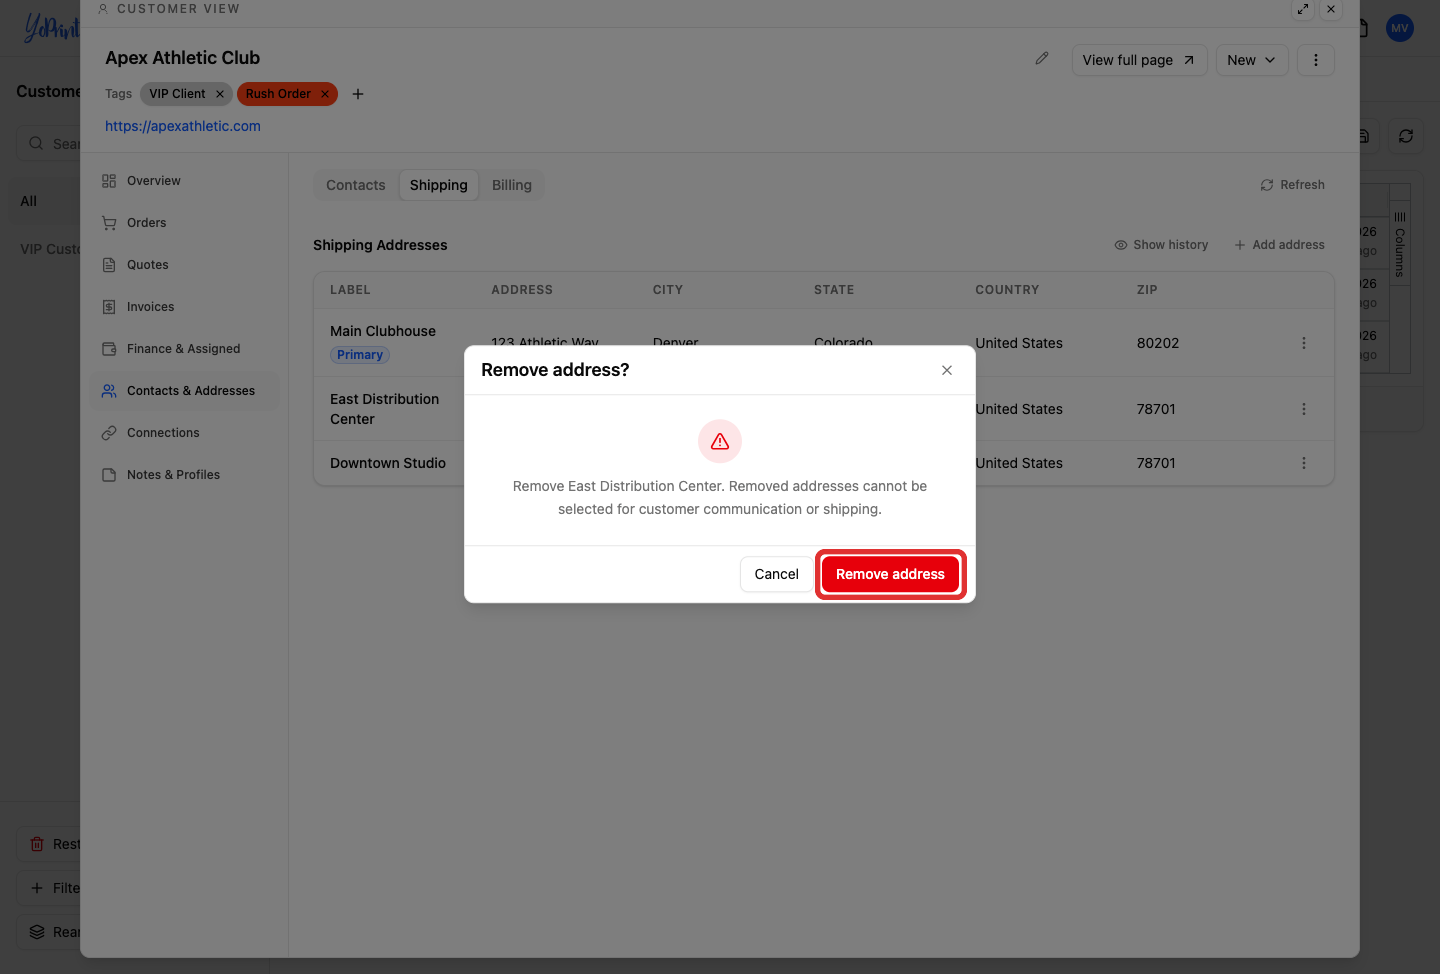Click the pencil edit icon beside Apex Athletic Club

tap(1042, 59)
